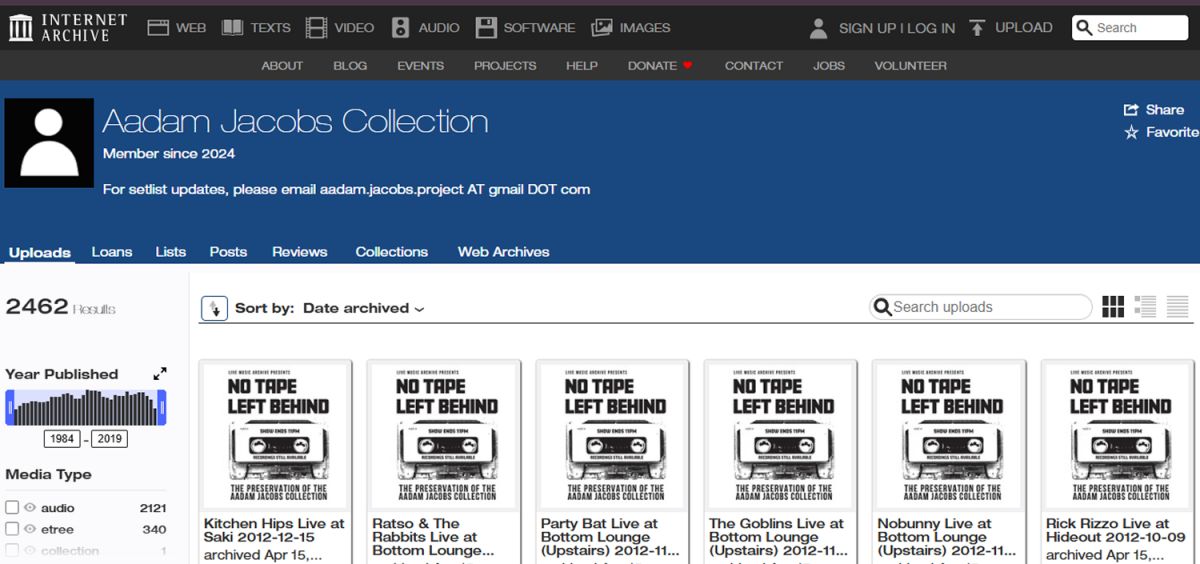Check the audio media type checkbox
The height and width of the screenshot is (564, 1200).
[x=12, y=508]
